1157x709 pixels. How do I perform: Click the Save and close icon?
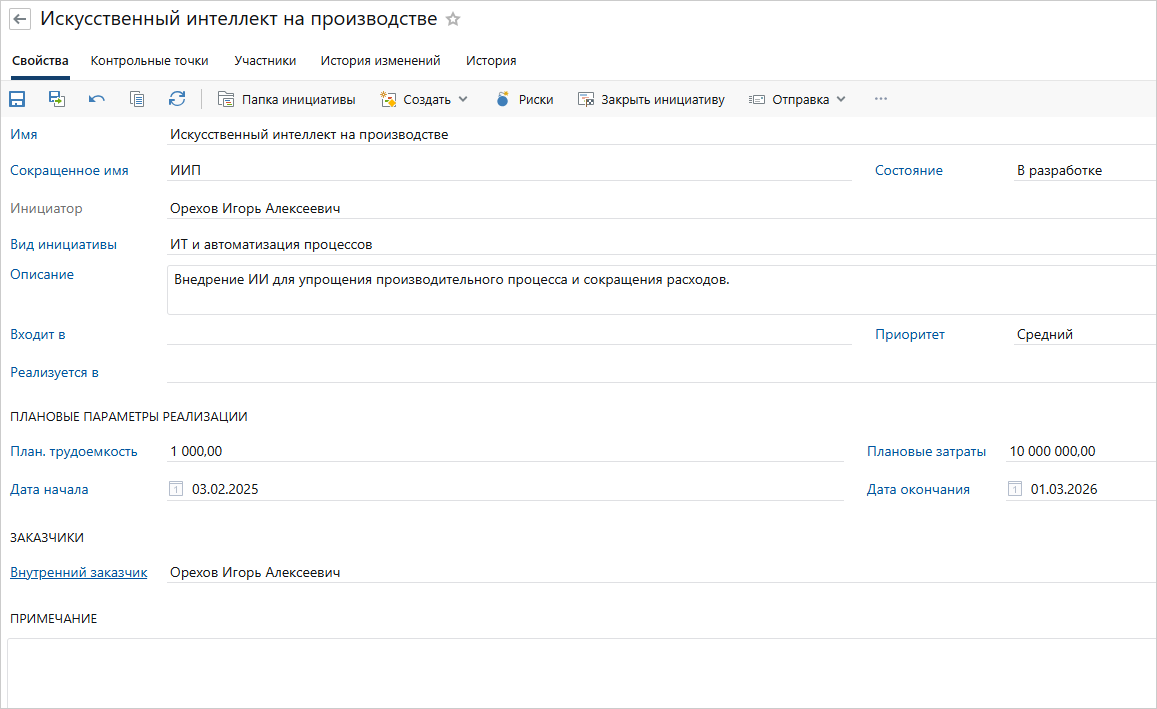coord(57,99)
